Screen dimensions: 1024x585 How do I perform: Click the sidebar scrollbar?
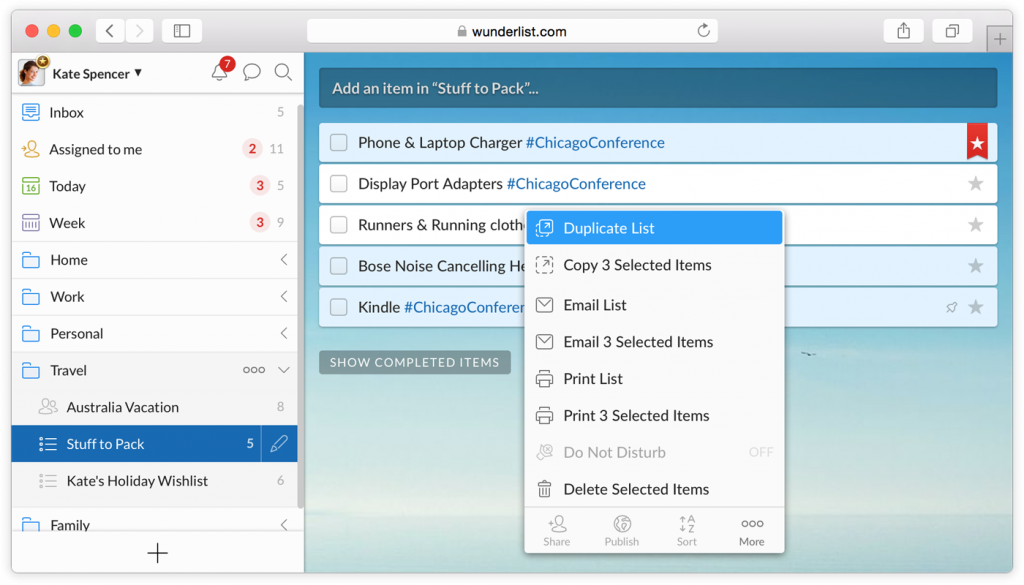click(300, 306)
